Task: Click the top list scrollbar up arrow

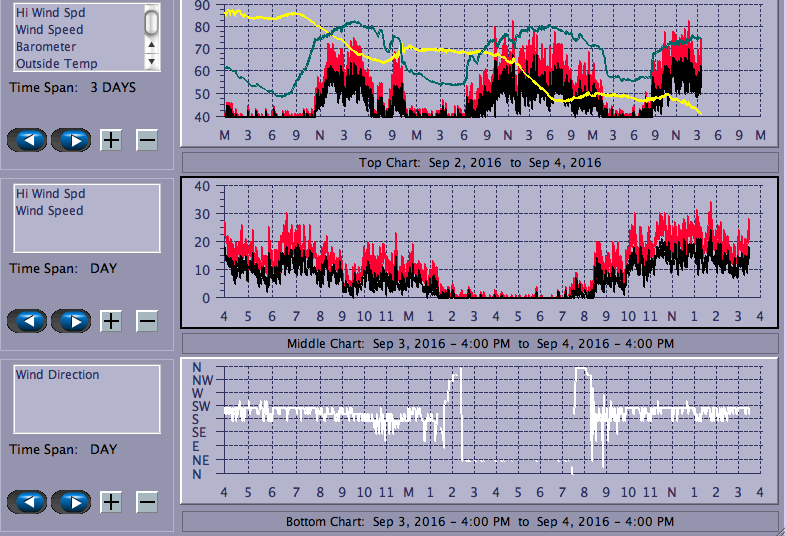Action: click(x=152, y=45)
